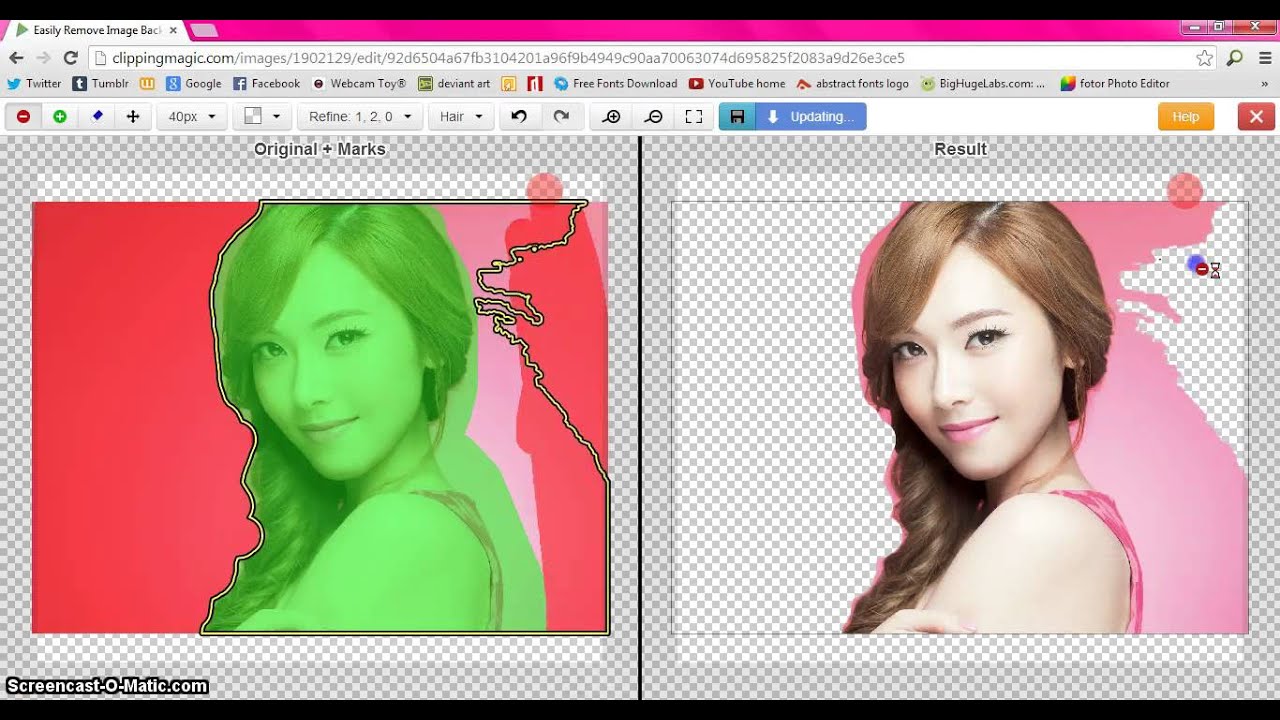Expand the bookmarks overflow chevron
The width and height of the screenshot is (1280, 720).
1265,84
